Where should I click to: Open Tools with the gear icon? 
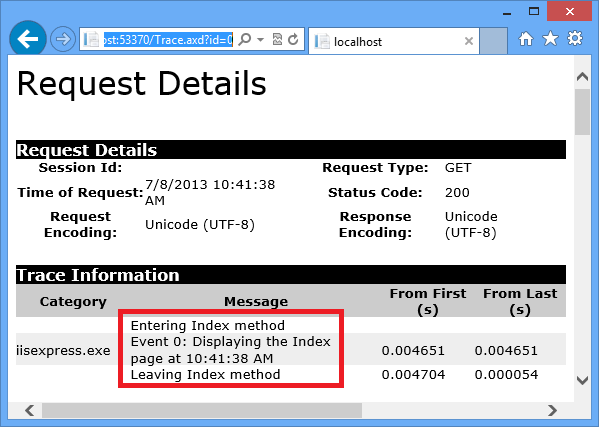[575, 39]
